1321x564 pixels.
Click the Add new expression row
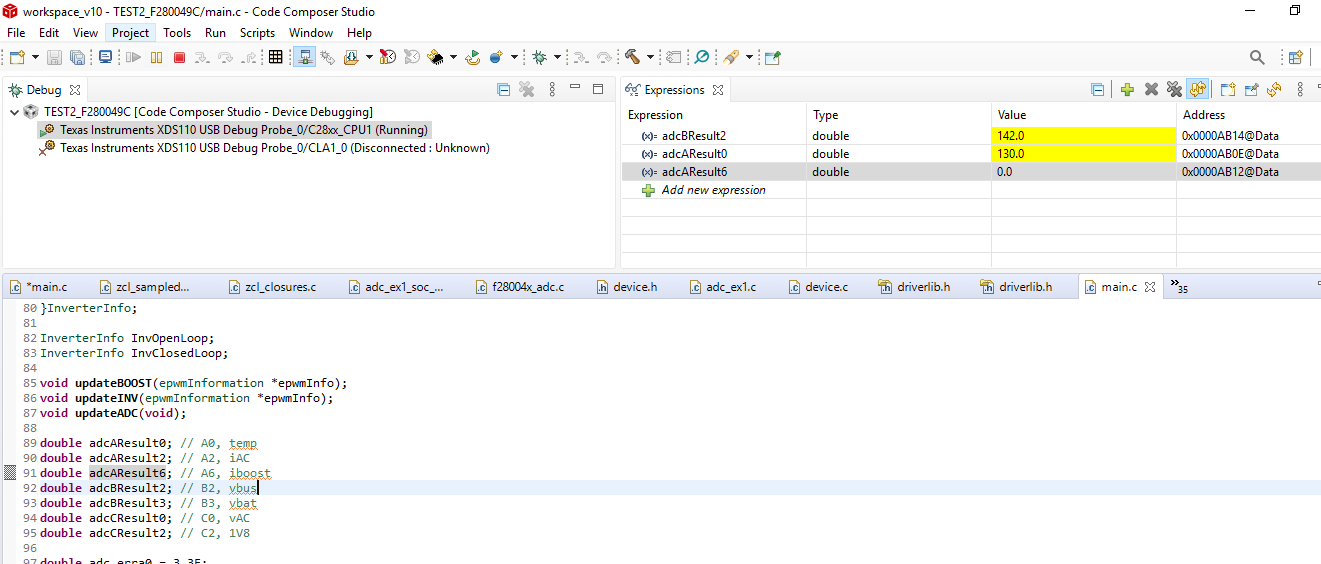click(713, 190)
